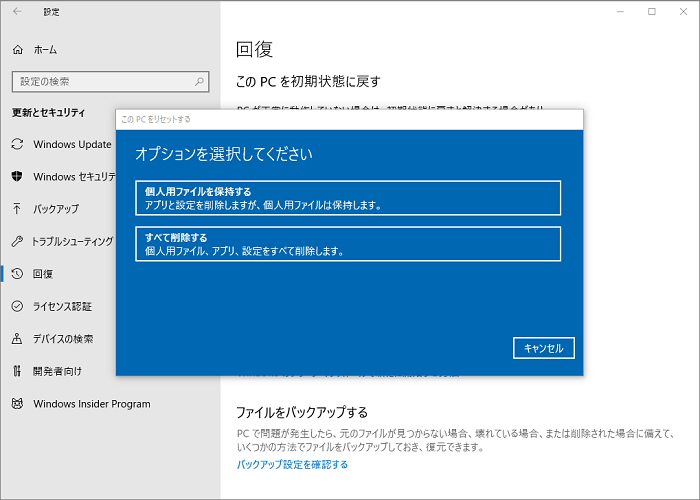Click the 回復 label in sidebar
The width and height of the screenshot is (700, 500).
43,274
